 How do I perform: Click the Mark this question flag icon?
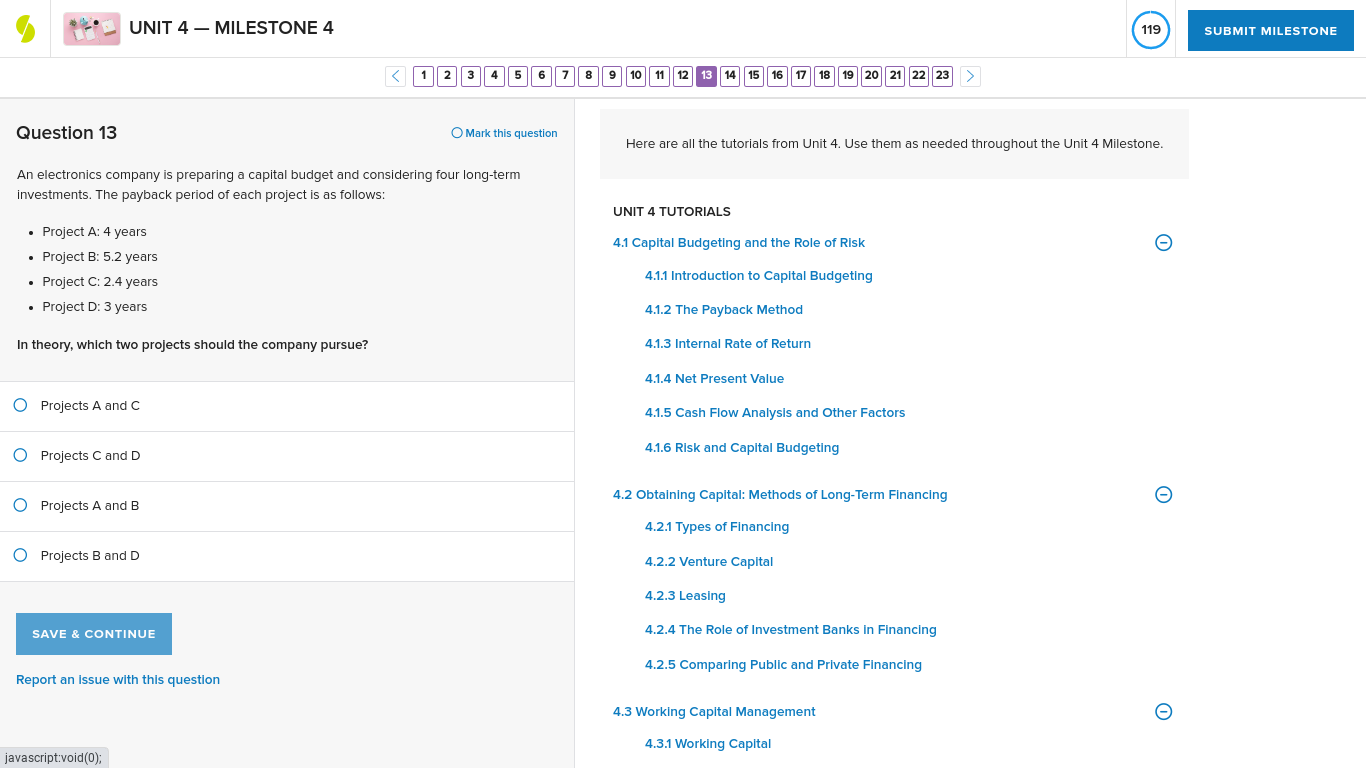click(x=455, y=132)
